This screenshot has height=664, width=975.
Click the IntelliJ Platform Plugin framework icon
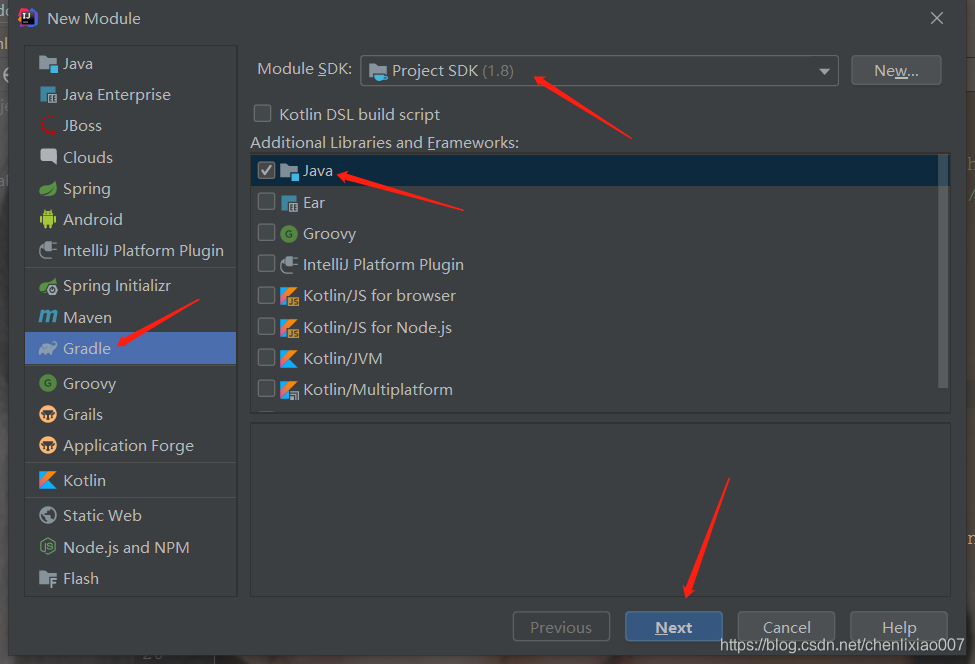coord(289,265)
